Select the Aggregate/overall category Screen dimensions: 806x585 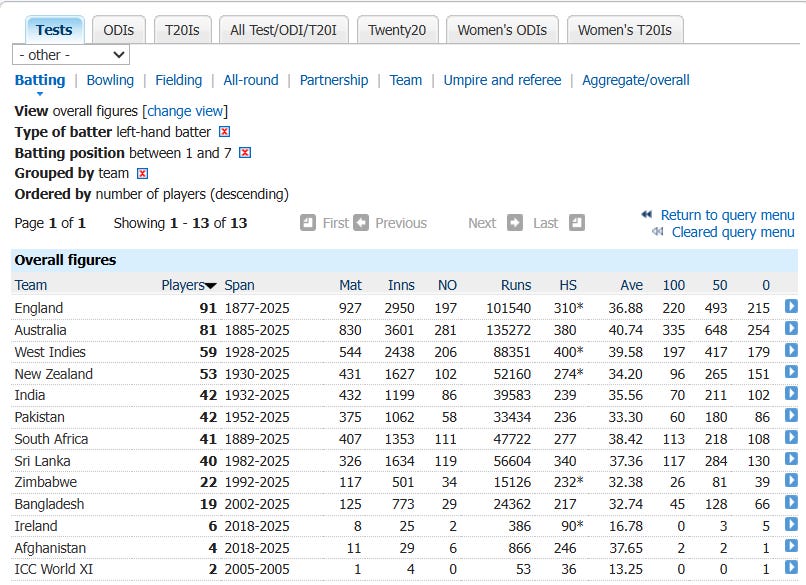636,80
